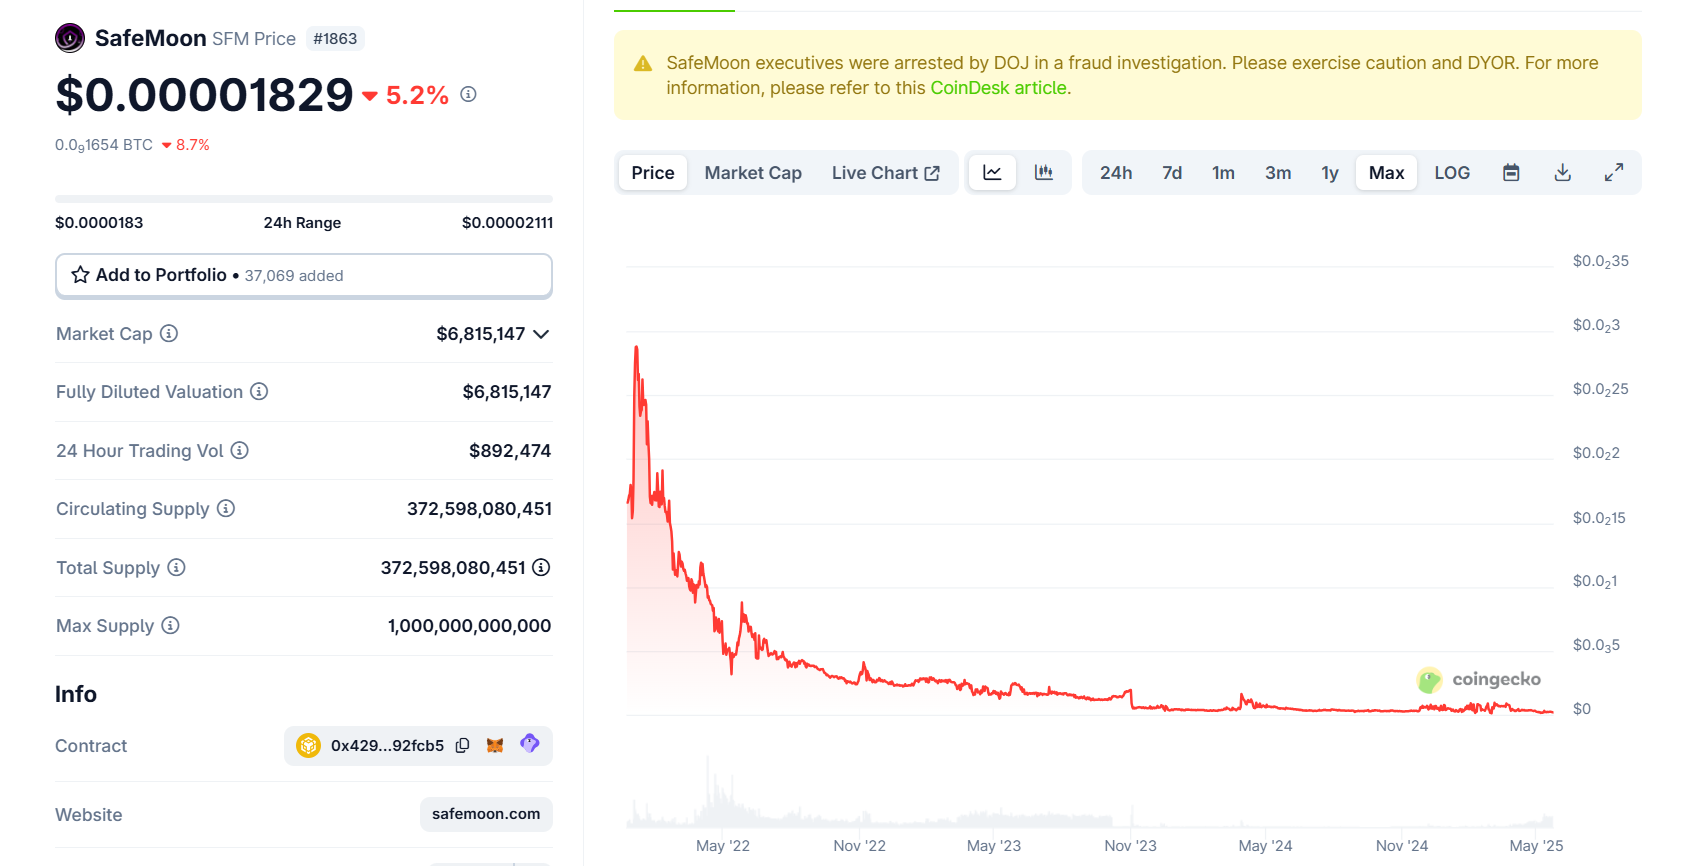Click the contract address chip 0x429...92fcb5
Screen dimensions: 1697x866
coord(418,746)
